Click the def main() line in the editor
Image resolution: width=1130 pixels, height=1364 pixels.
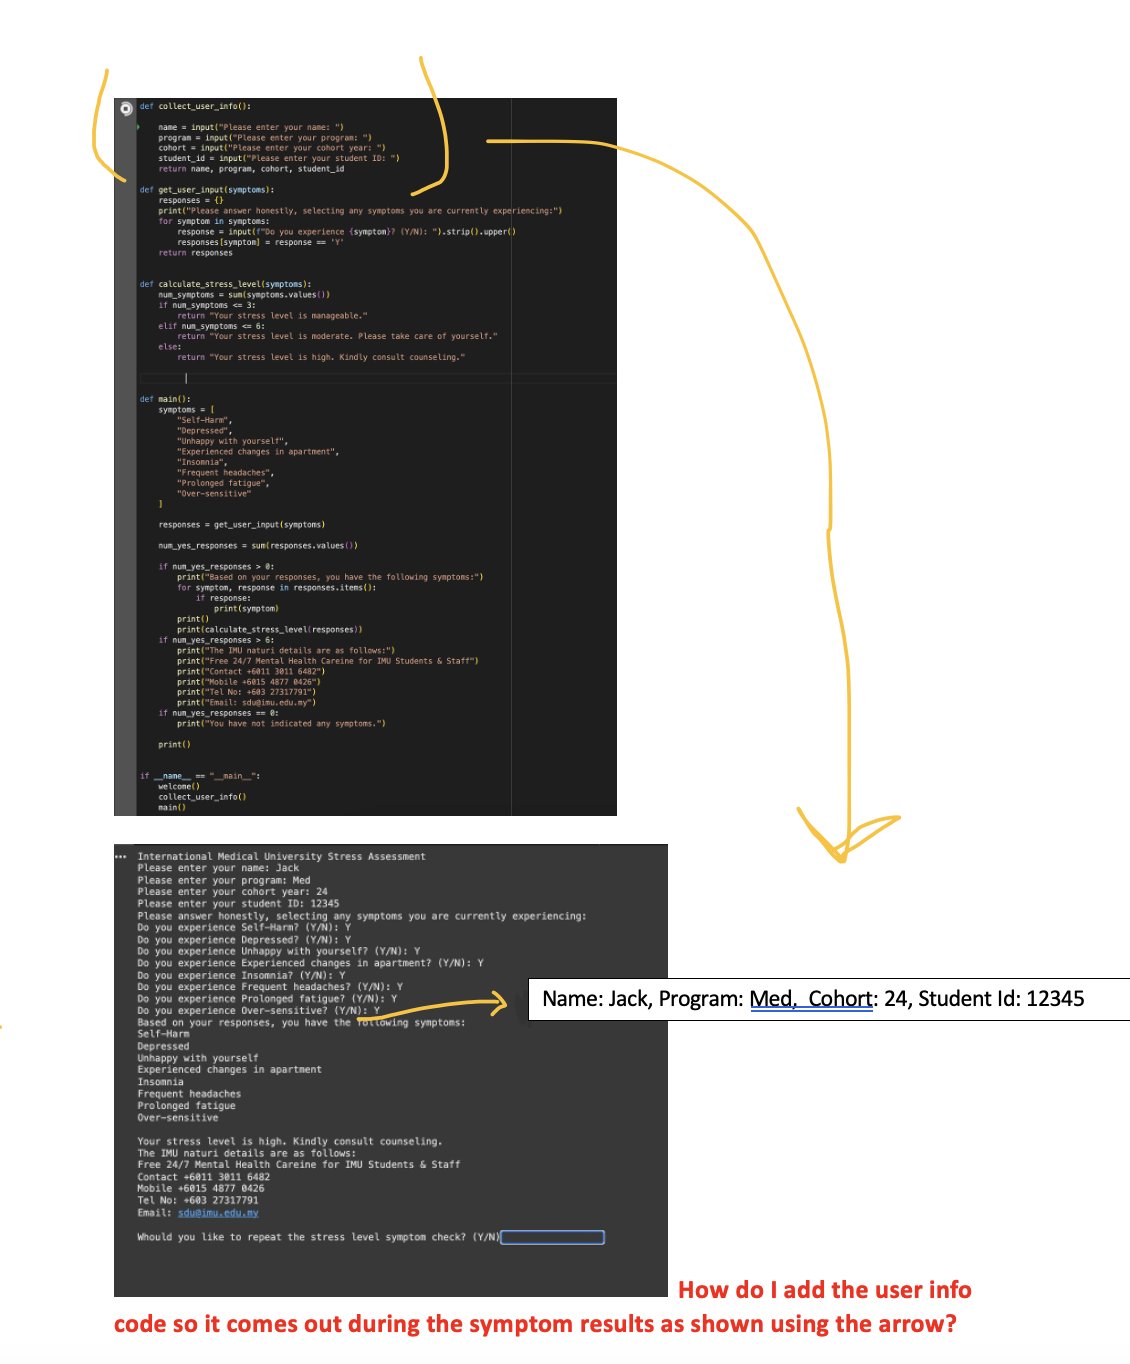(x=162, y=398)
